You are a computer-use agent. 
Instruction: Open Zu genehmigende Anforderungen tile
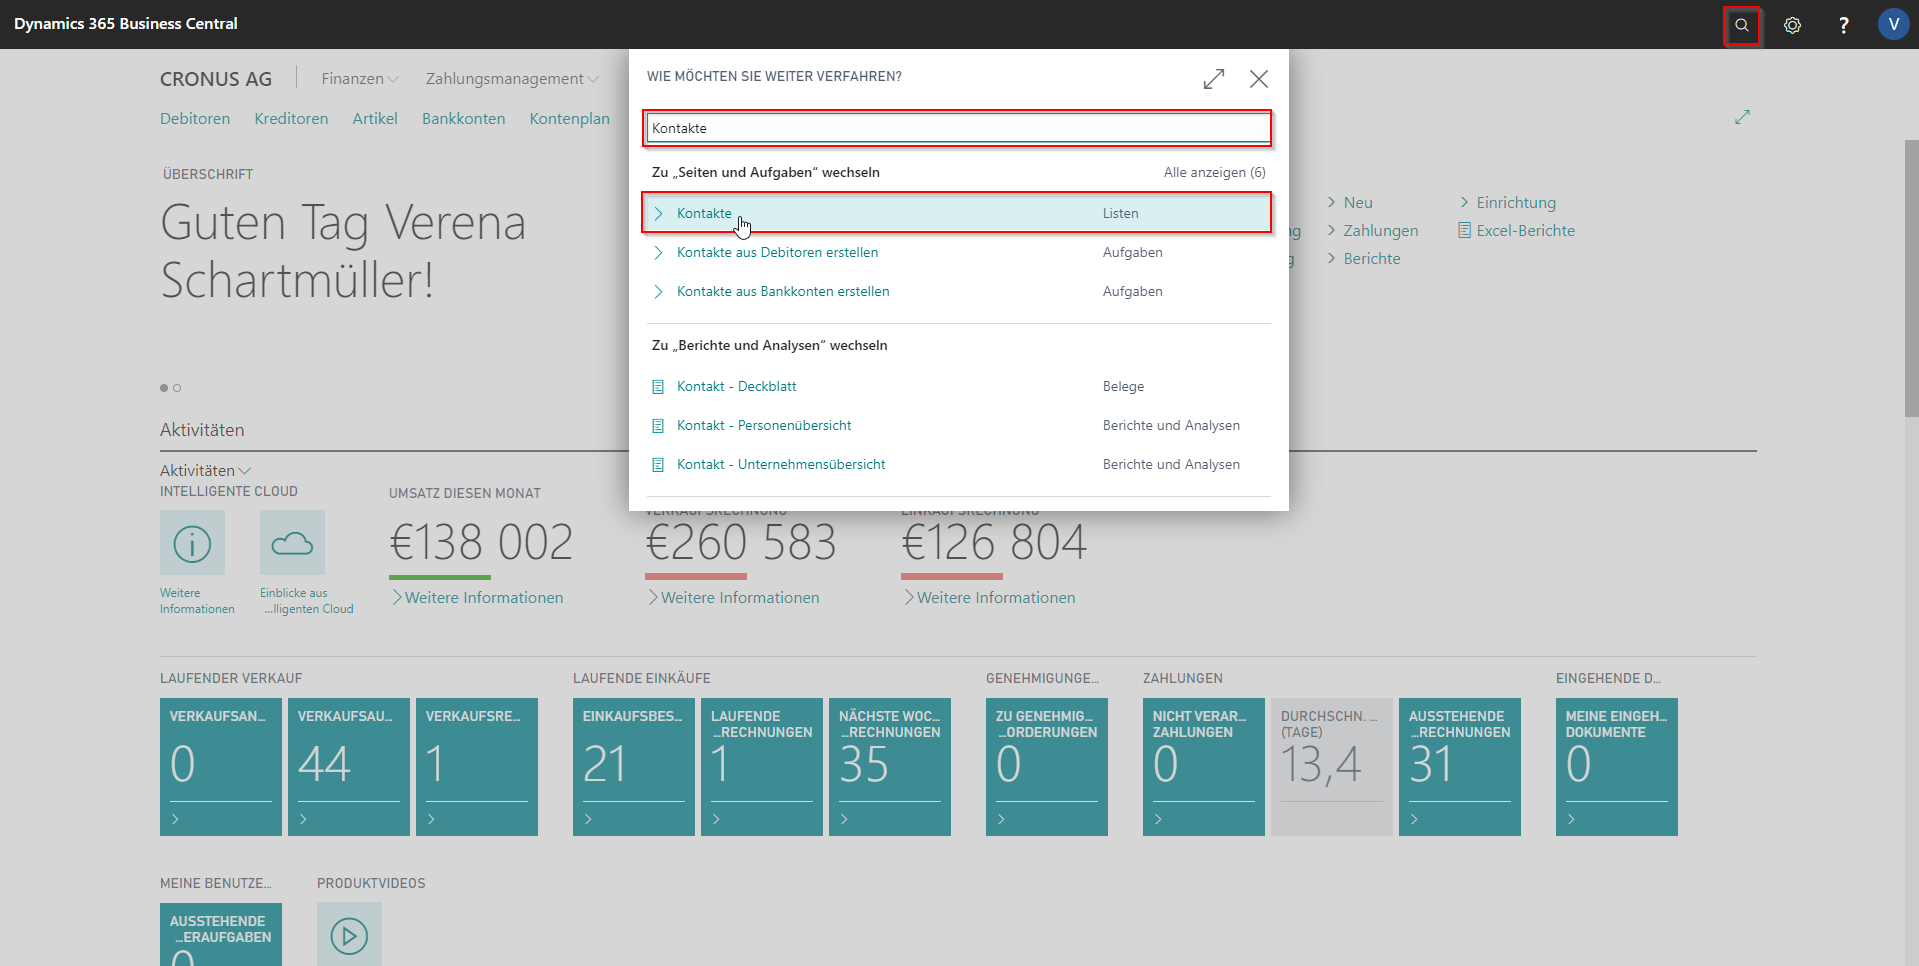(1047, 767)
